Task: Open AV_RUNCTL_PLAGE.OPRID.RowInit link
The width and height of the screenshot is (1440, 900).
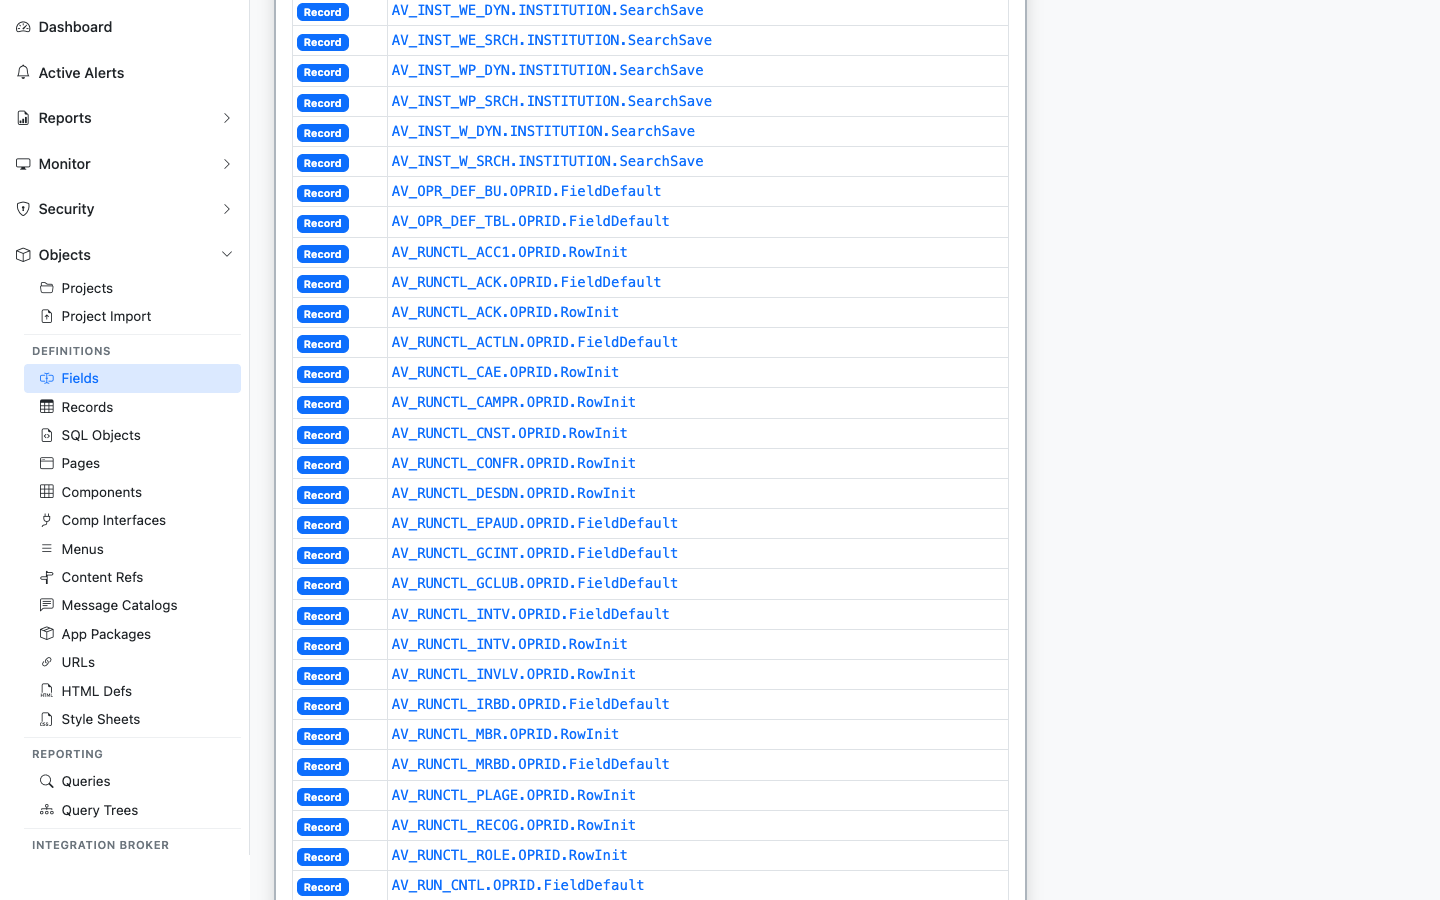Action: tap(514, 795)
